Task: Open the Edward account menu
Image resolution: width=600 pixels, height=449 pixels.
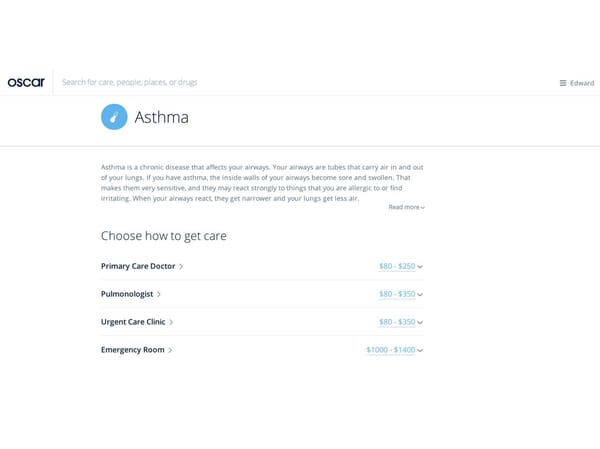Action: pos(582,83)
